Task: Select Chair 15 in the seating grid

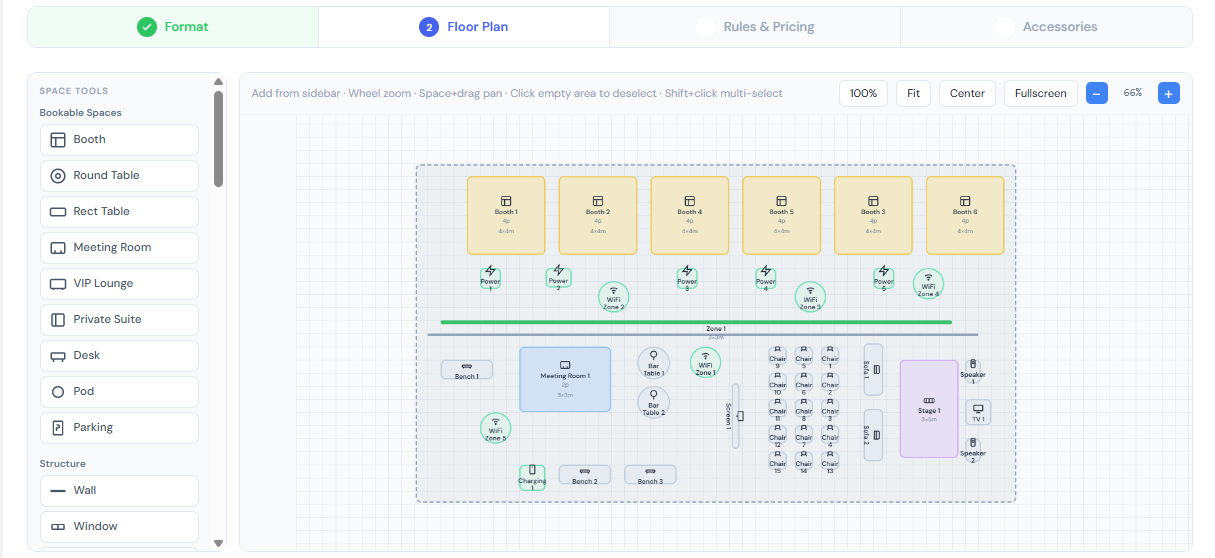Action: pos(777,461)
